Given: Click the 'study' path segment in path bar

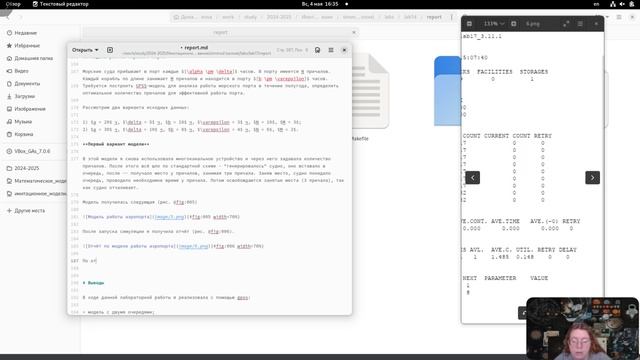Looking at the screenshot, I should point(250,17).
